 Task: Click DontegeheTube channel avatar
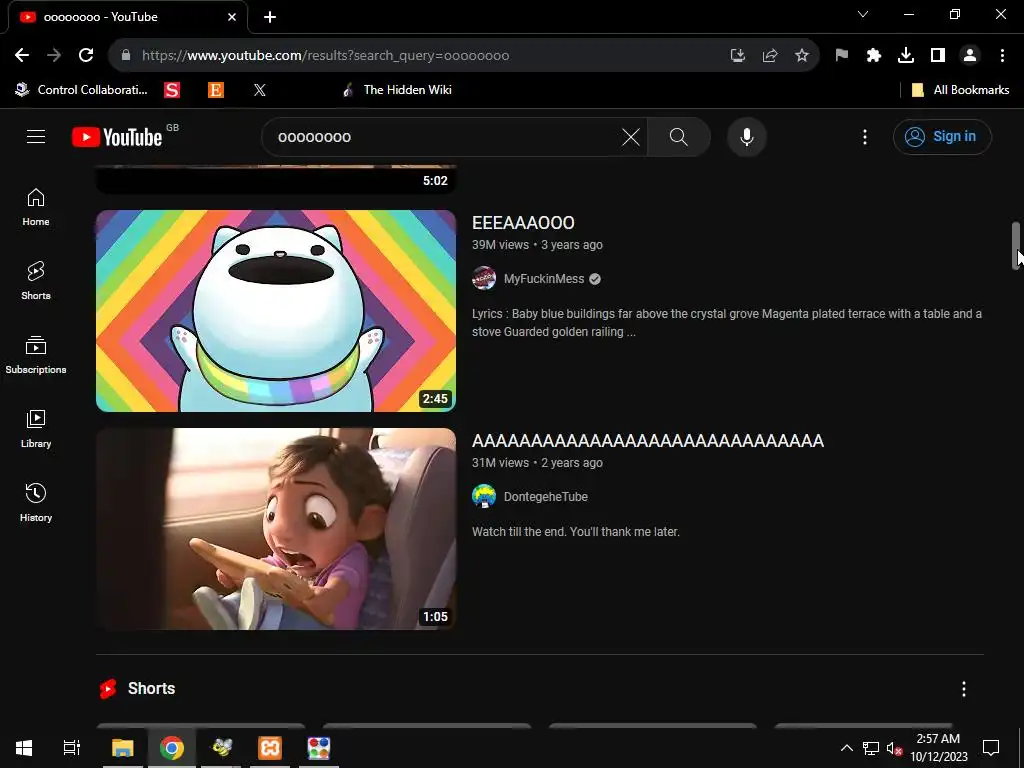(x=484, y=496)
